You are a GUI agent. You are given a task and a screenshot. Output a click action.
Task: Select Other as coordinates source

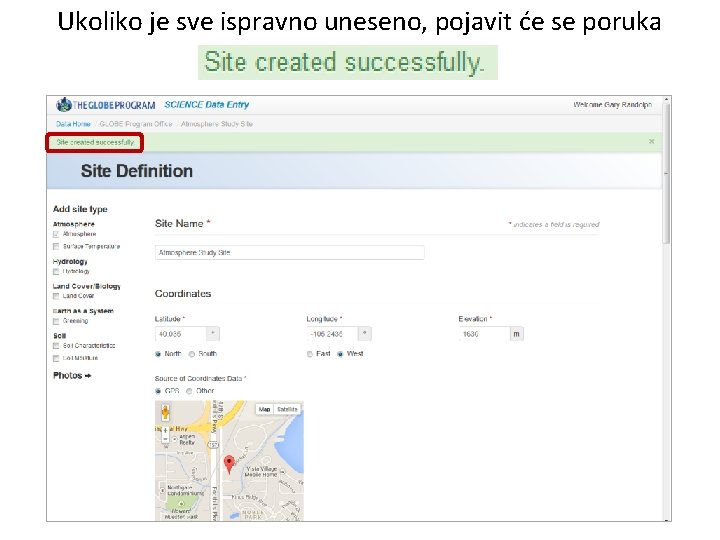coord(189,391)
